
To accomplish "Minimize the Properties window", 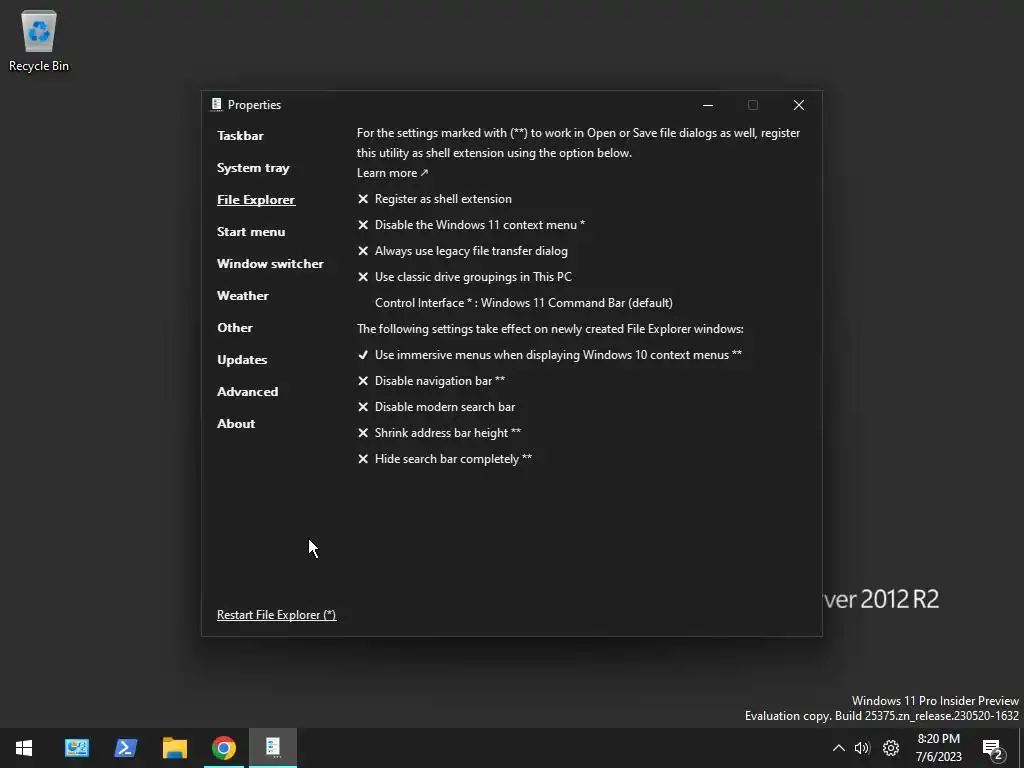I will click(708, 105).
